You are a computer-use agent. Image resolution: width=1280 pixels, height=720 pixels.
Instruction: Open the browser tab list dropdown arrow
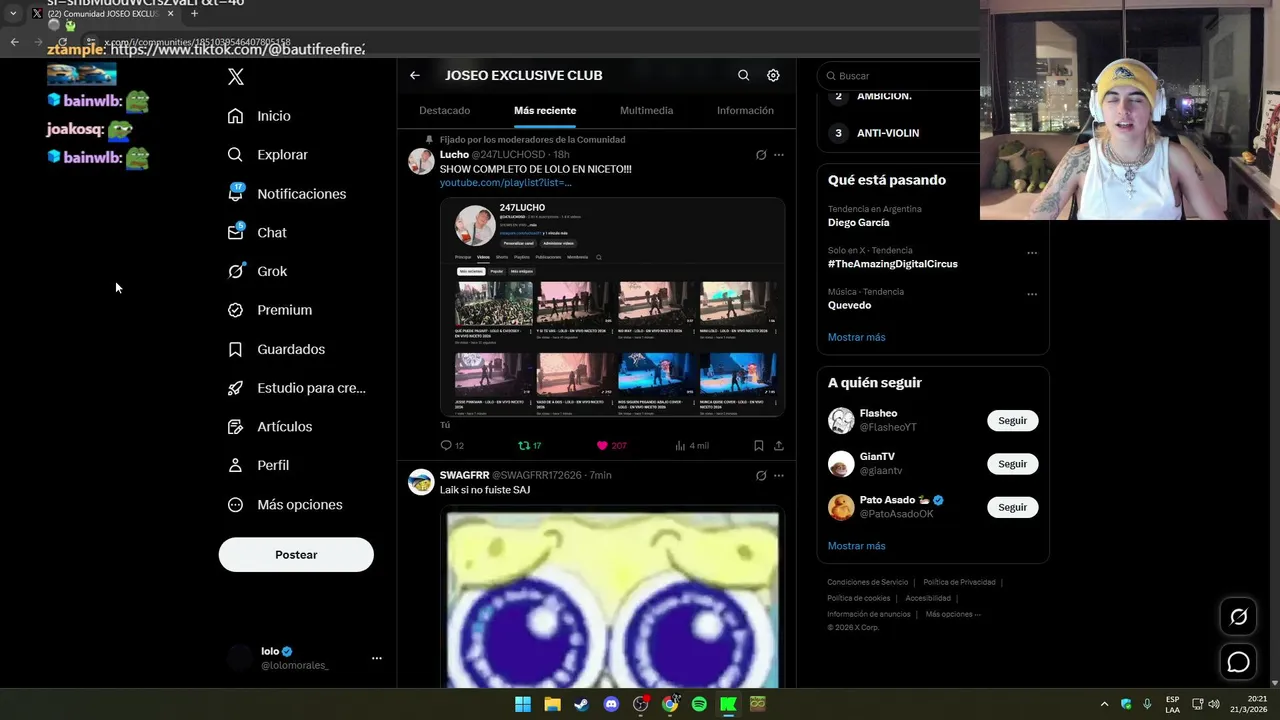coord(13,13)
